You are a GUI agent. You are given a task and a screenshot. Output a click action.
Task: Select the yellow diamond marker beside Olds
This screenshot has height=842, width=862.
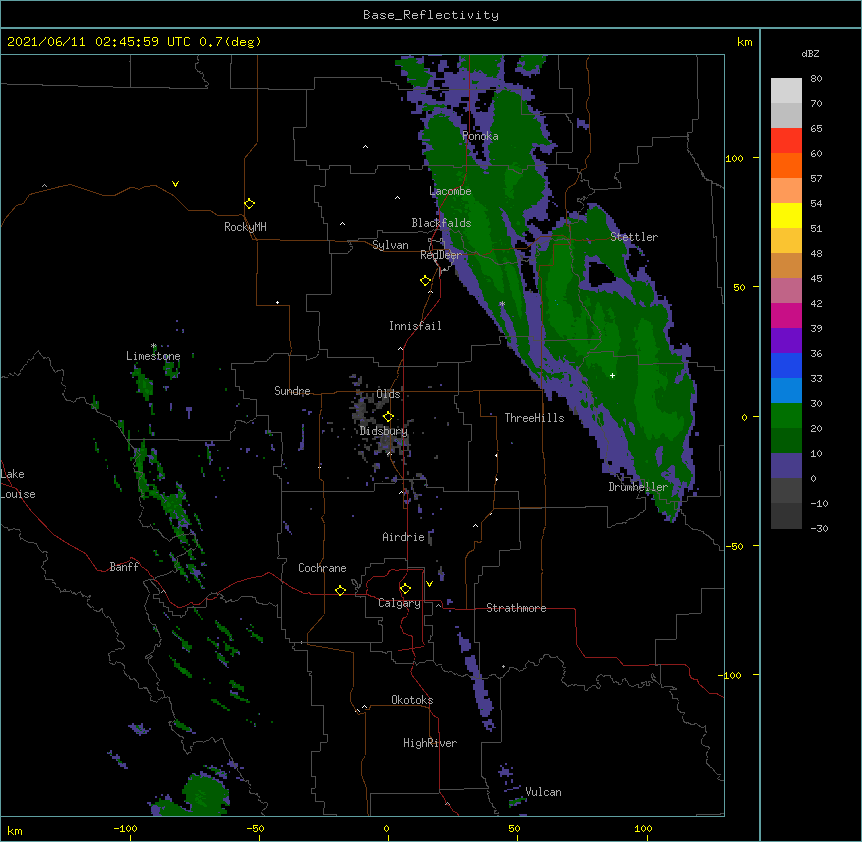point(388,416)
